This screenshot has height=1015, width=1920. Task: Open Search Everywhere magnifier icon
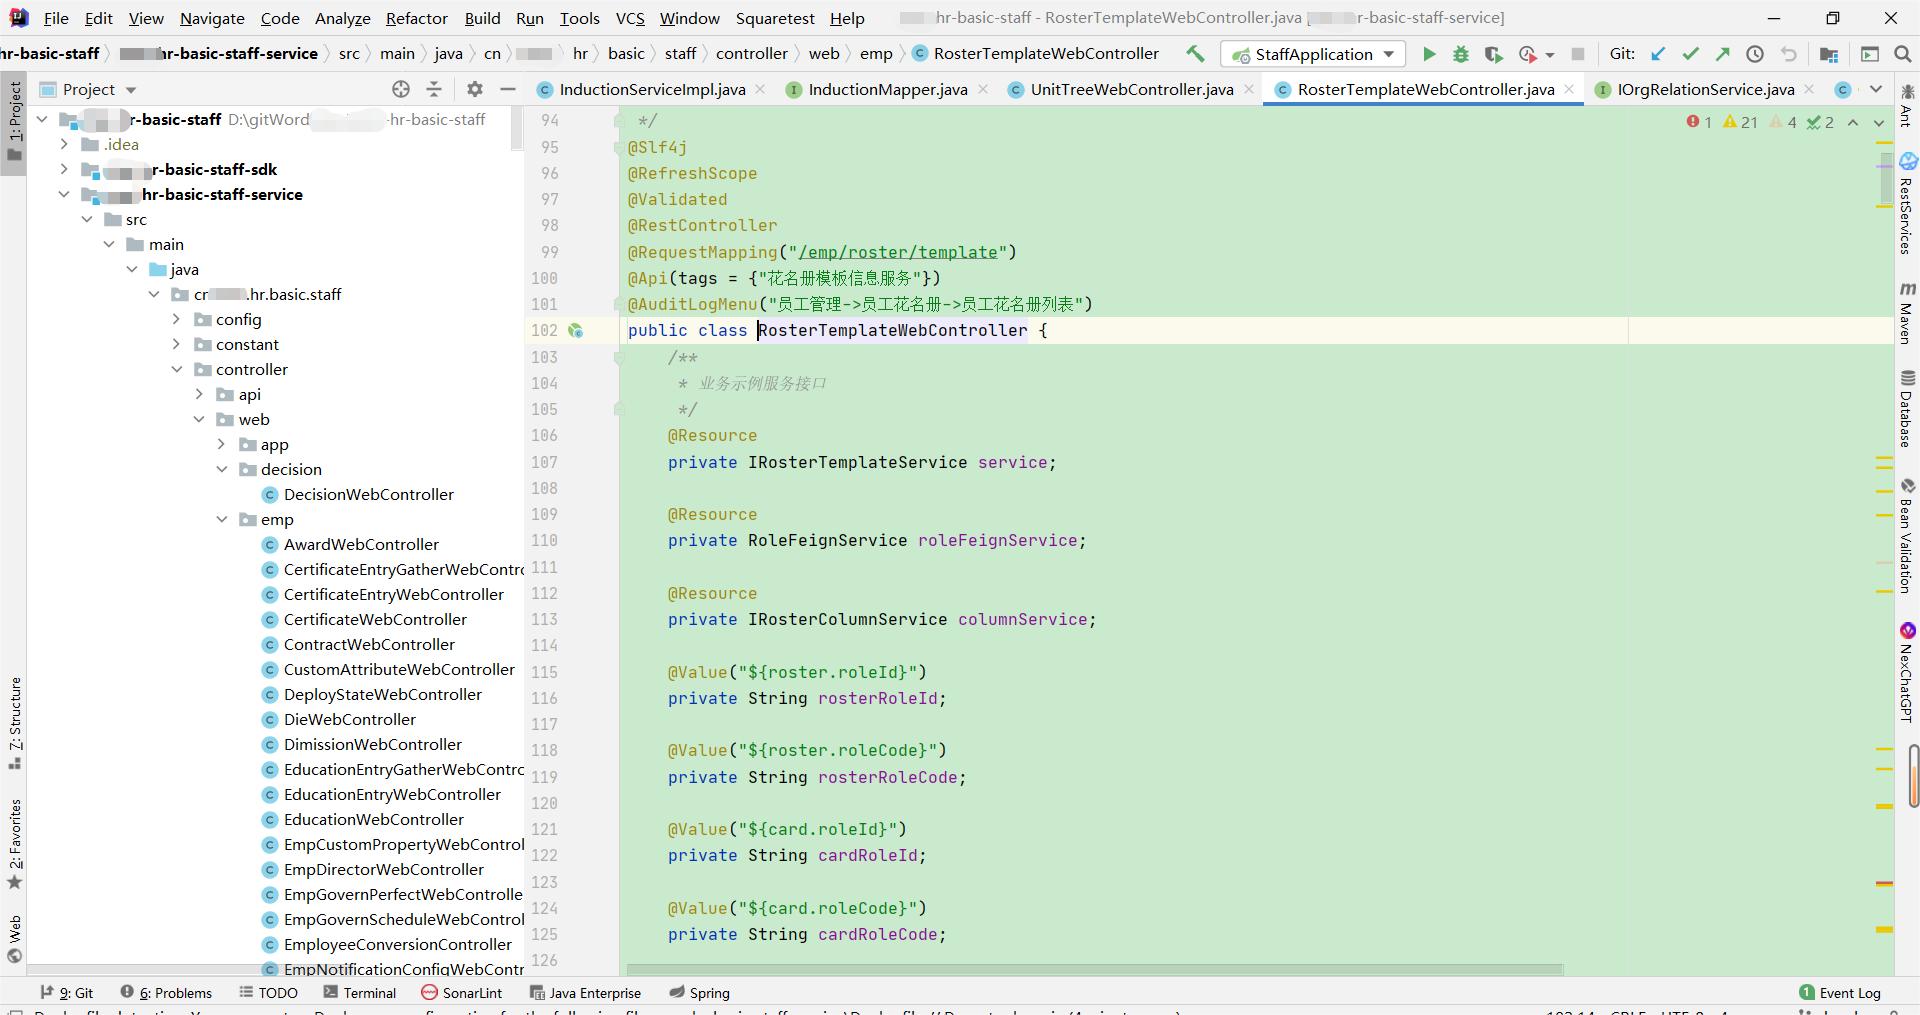click(1903, 54)
